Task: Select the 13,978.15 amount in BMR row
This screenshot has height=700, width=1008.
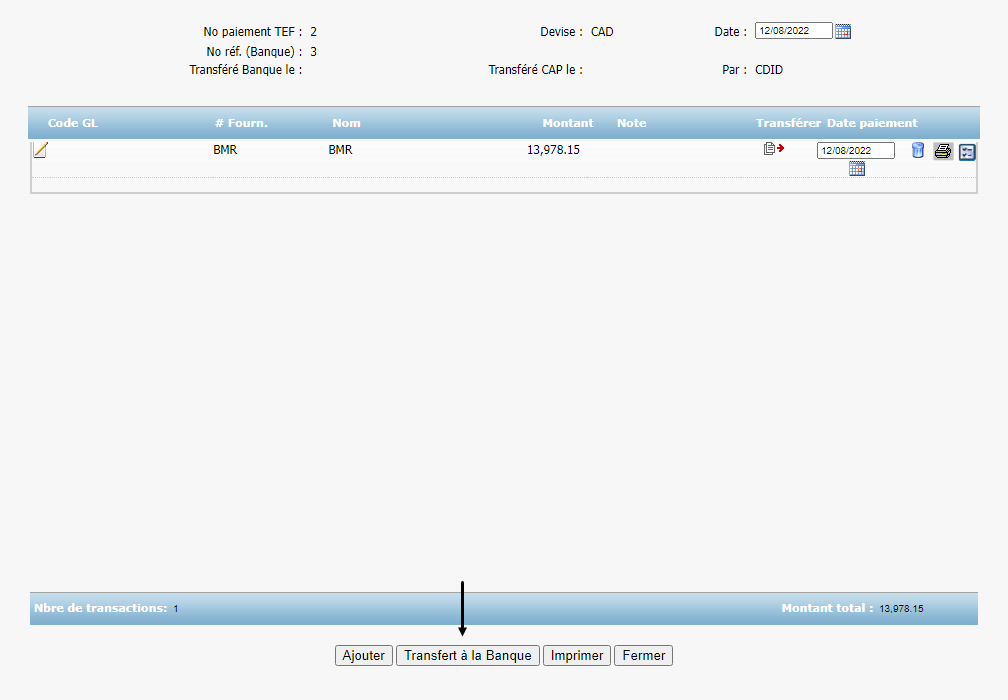Action: coord(553,150)
